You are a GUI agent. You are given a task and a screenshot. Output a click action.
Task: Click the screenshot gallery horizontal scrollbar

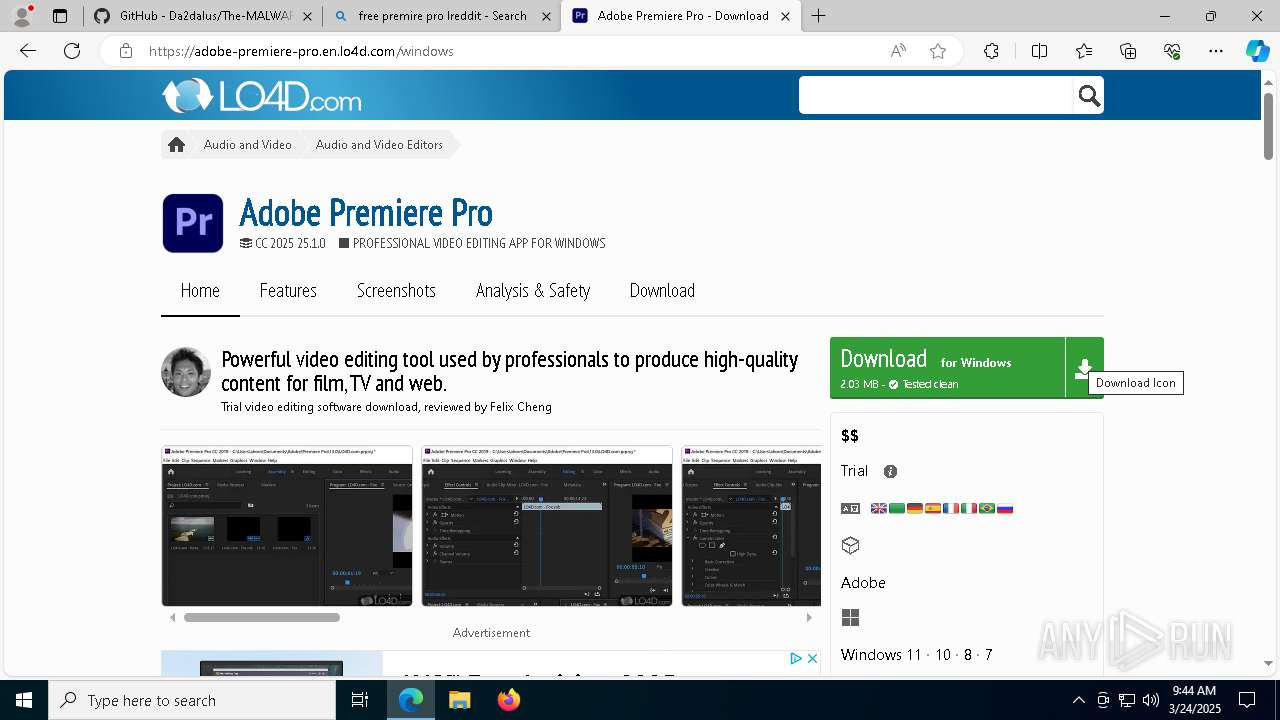click(262, 618)
